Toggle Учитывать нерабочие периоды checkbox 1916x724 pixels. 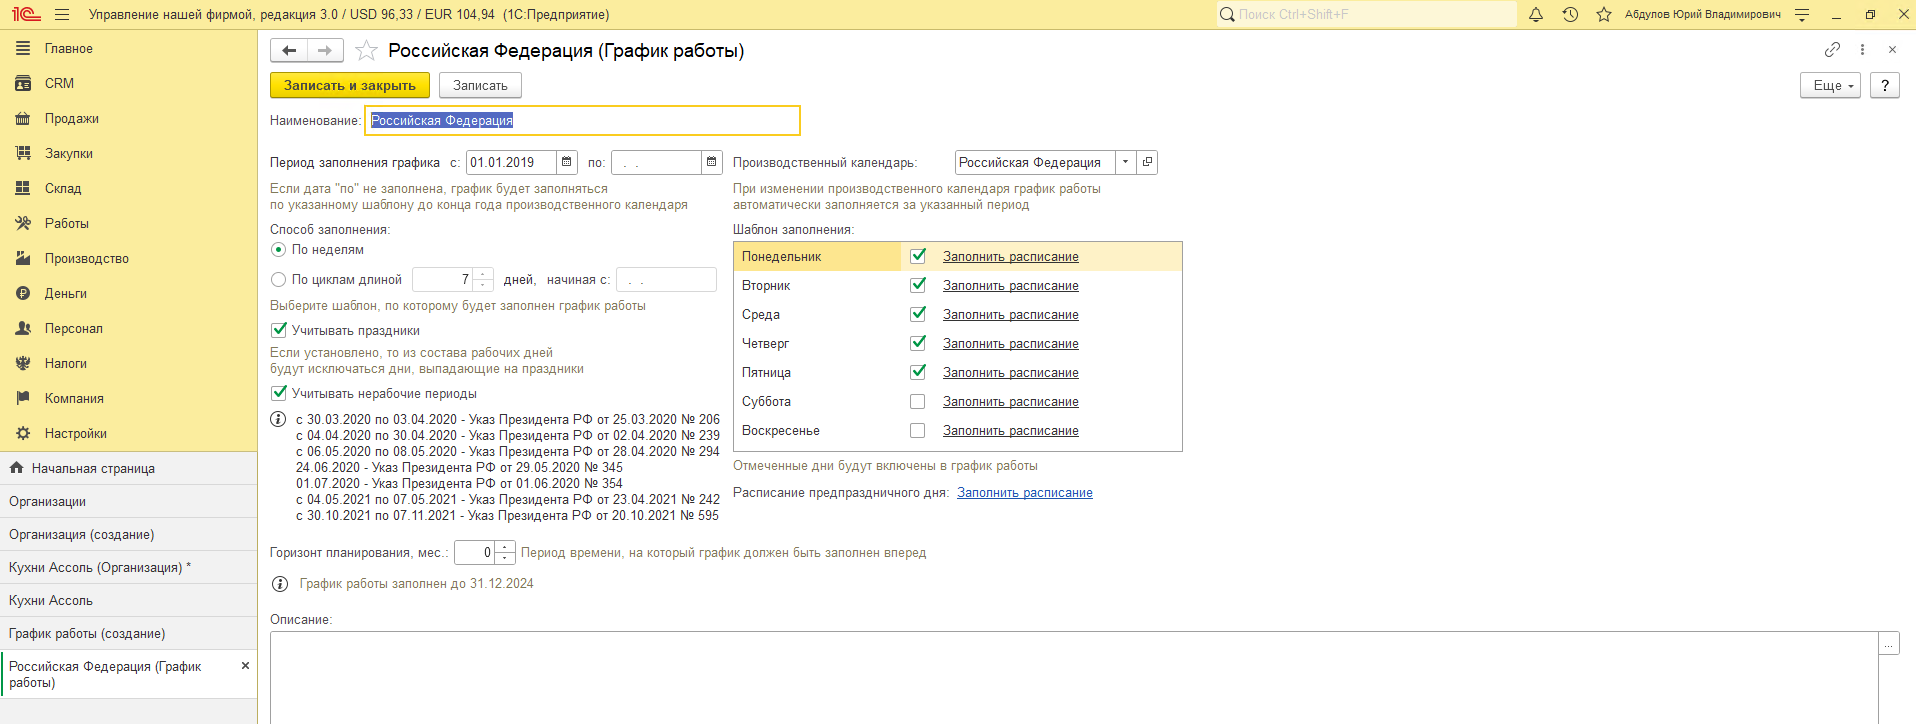tap(279, 393)
